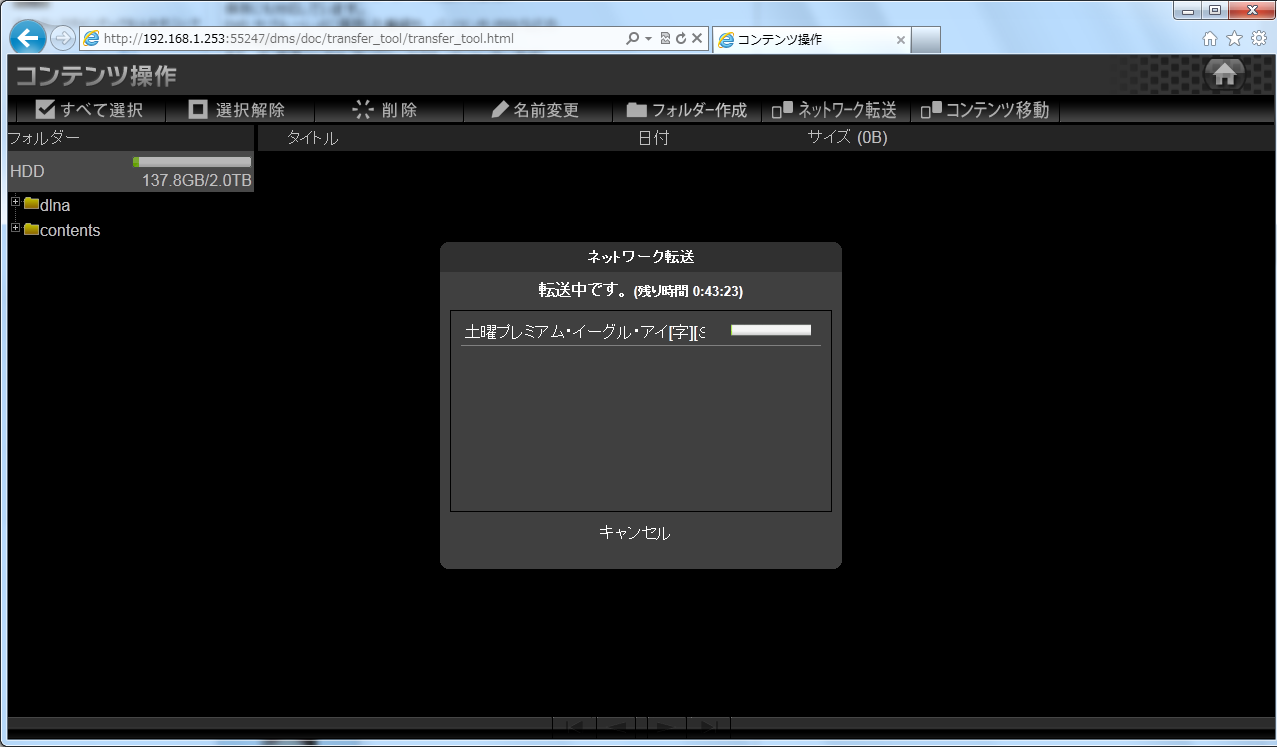Open the Favorites star menu

tap(1234, 39)
